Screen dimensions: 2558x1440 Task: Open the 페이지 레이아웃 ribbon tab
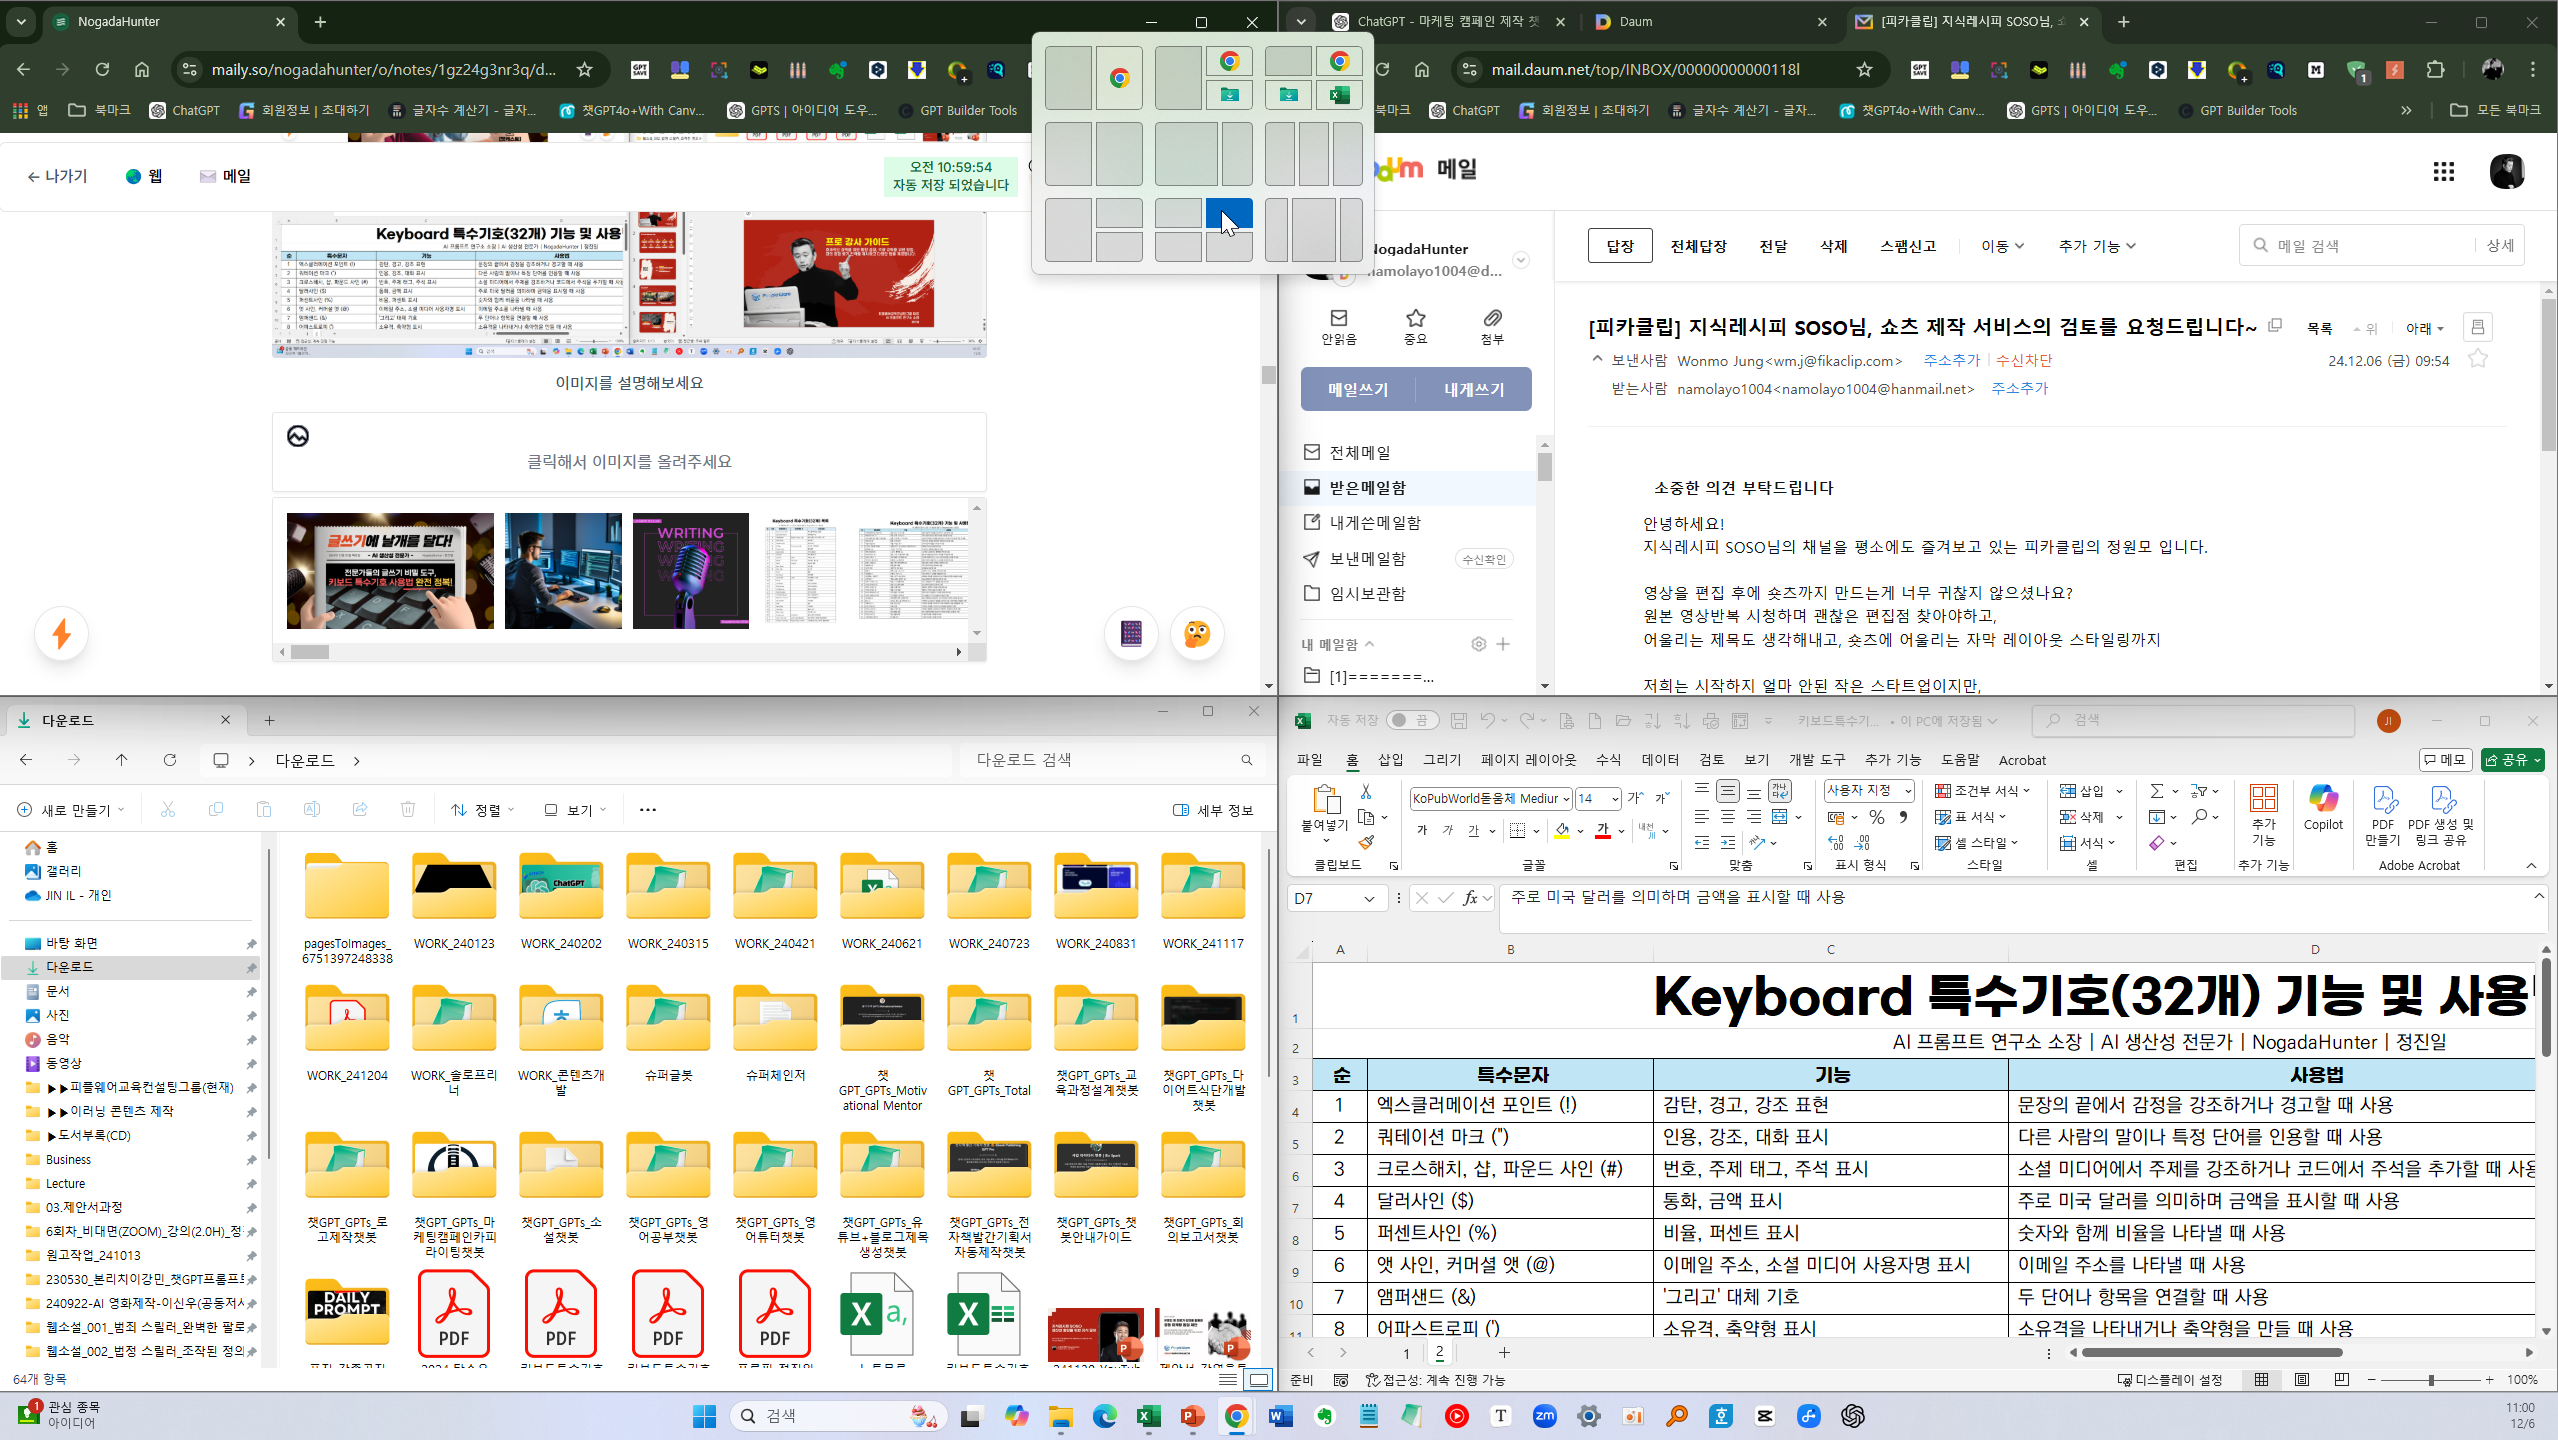(x=1528, y=760)
